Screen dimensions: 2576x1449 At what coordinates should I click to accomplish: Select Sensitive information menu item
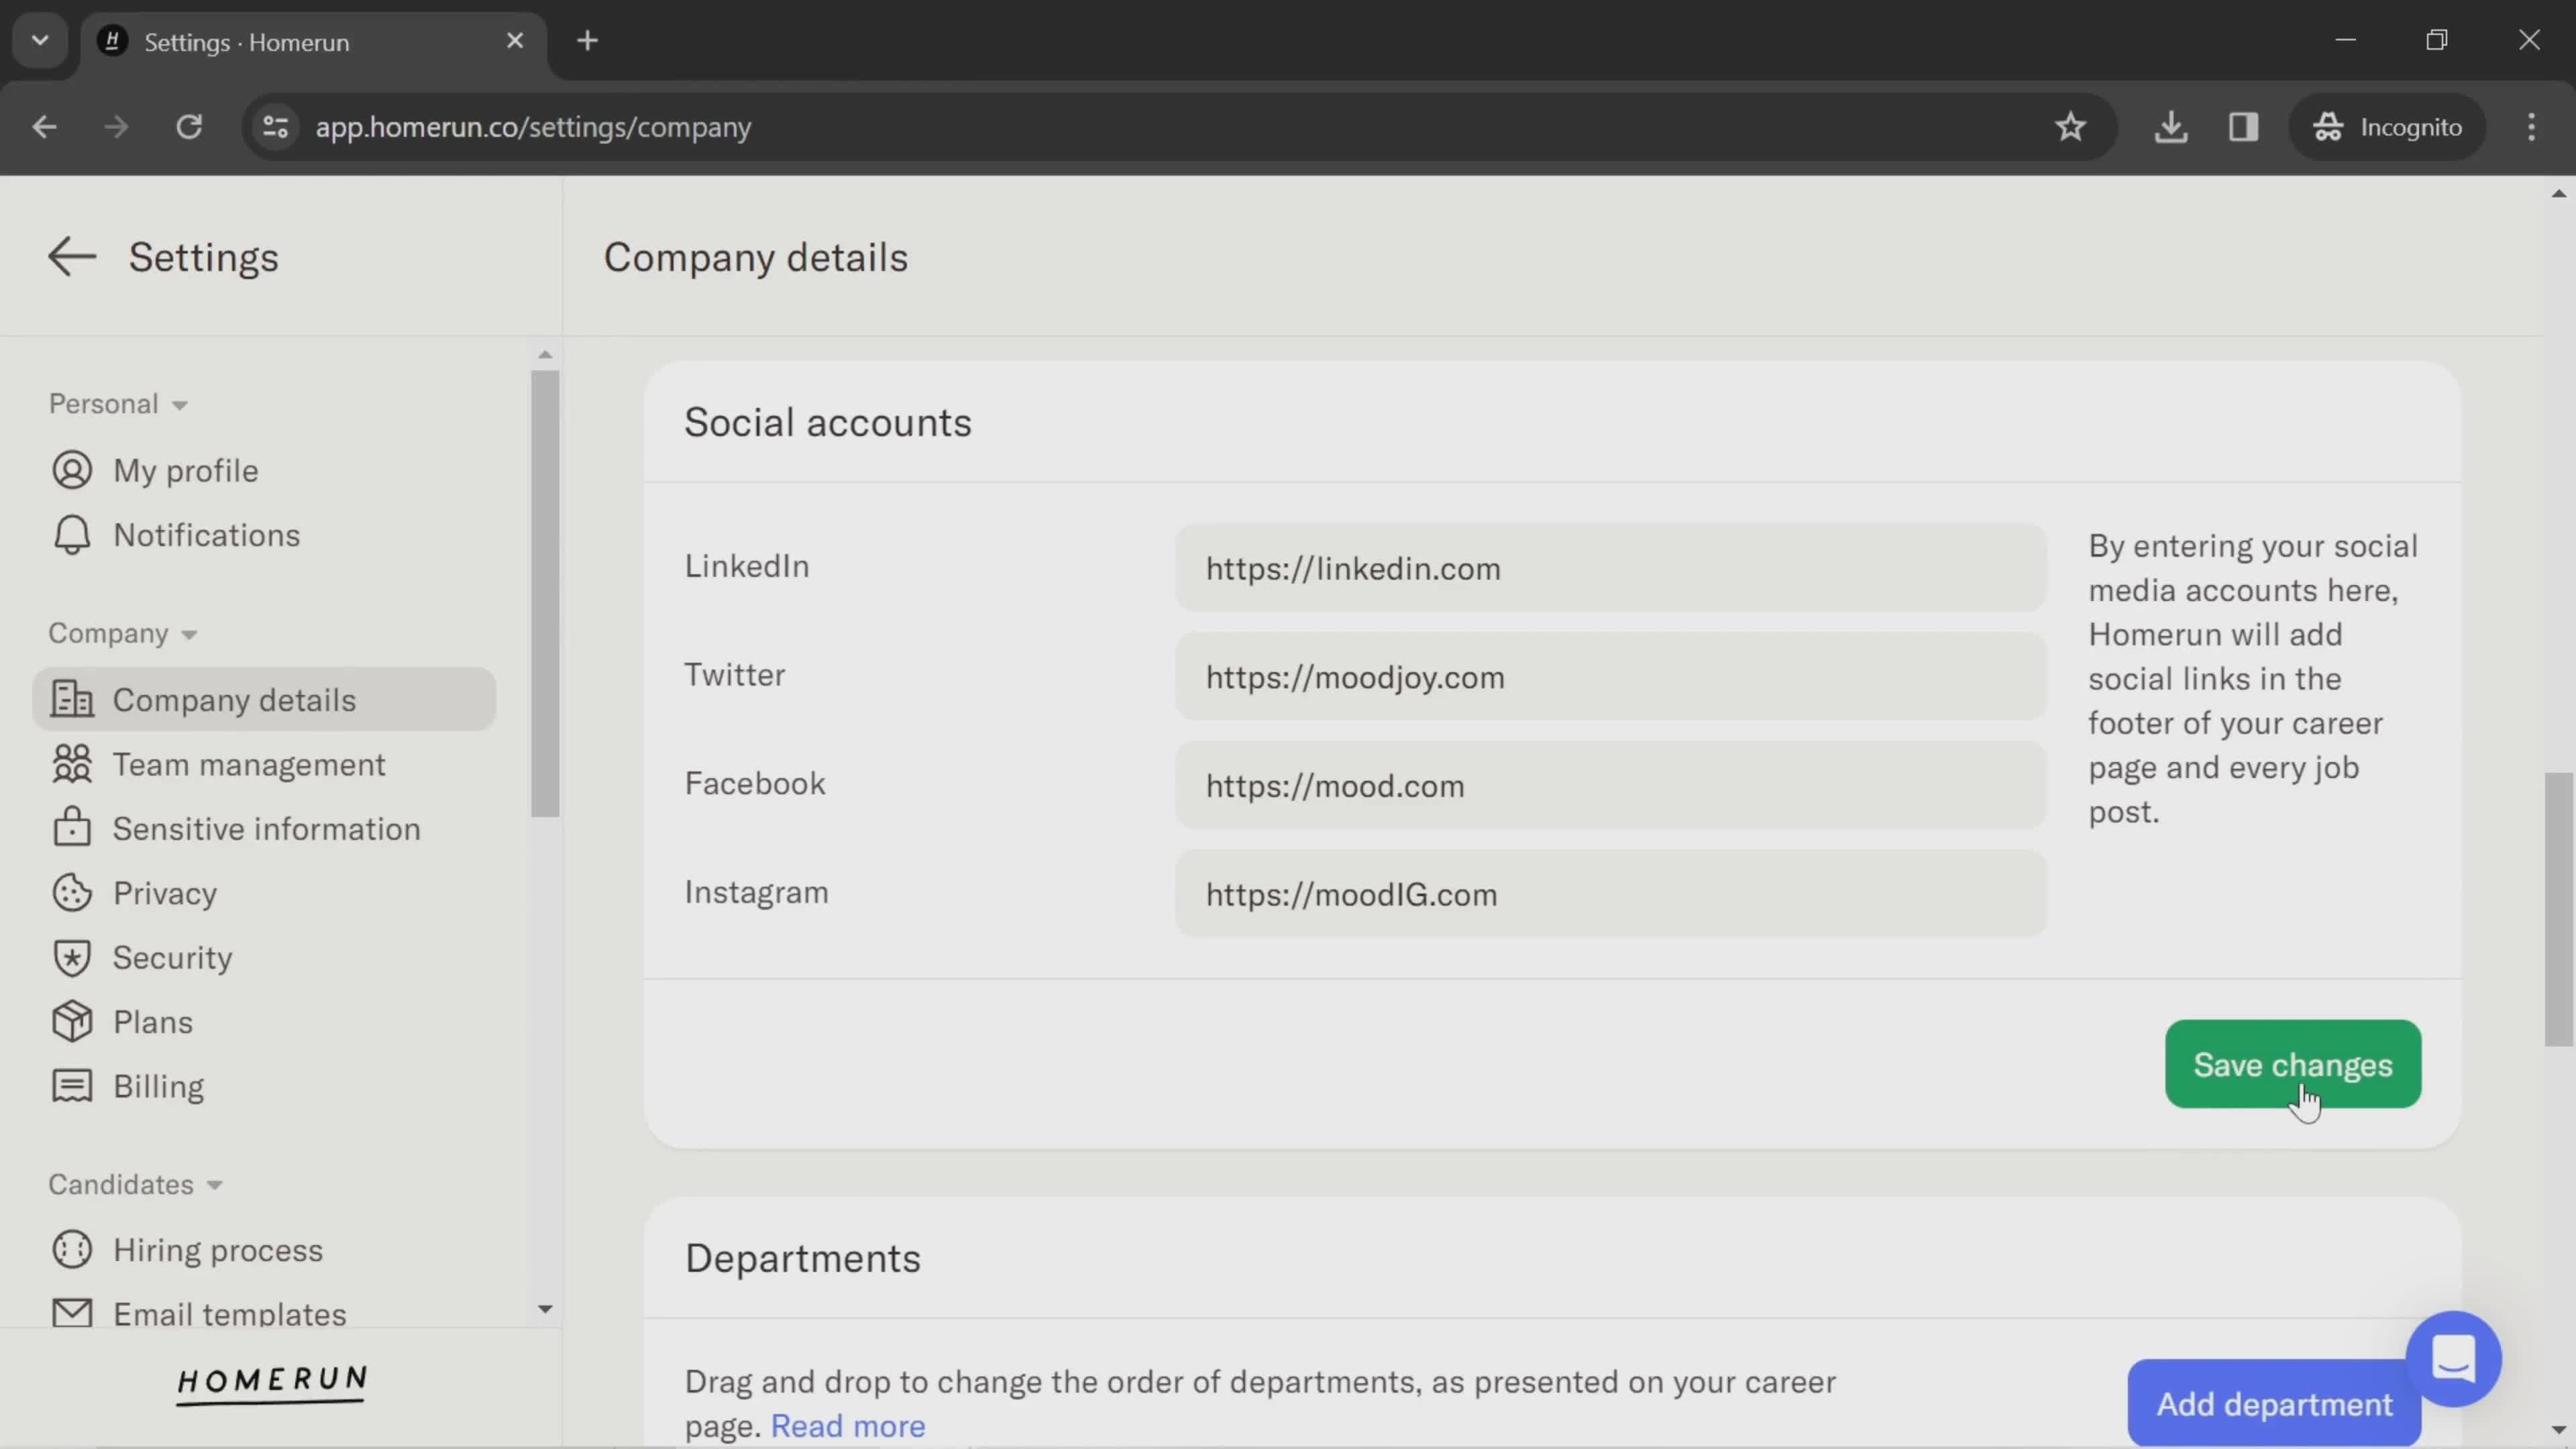pyautogui.click(x=264, y=828)
